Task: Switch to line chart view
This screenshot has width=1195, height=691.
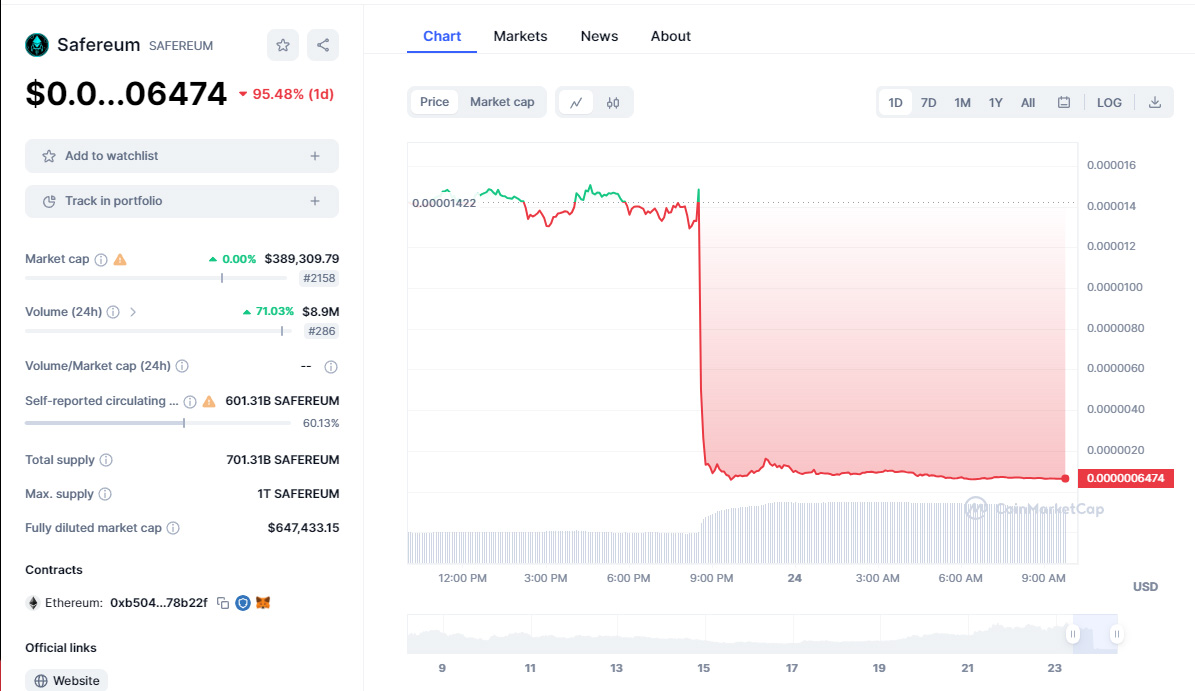Action: [x=576, y=102]
